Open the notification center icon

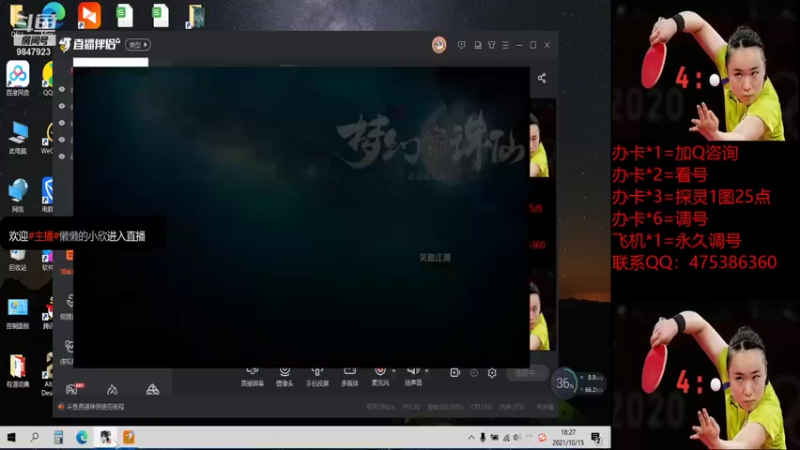click(x=596, y=437)
